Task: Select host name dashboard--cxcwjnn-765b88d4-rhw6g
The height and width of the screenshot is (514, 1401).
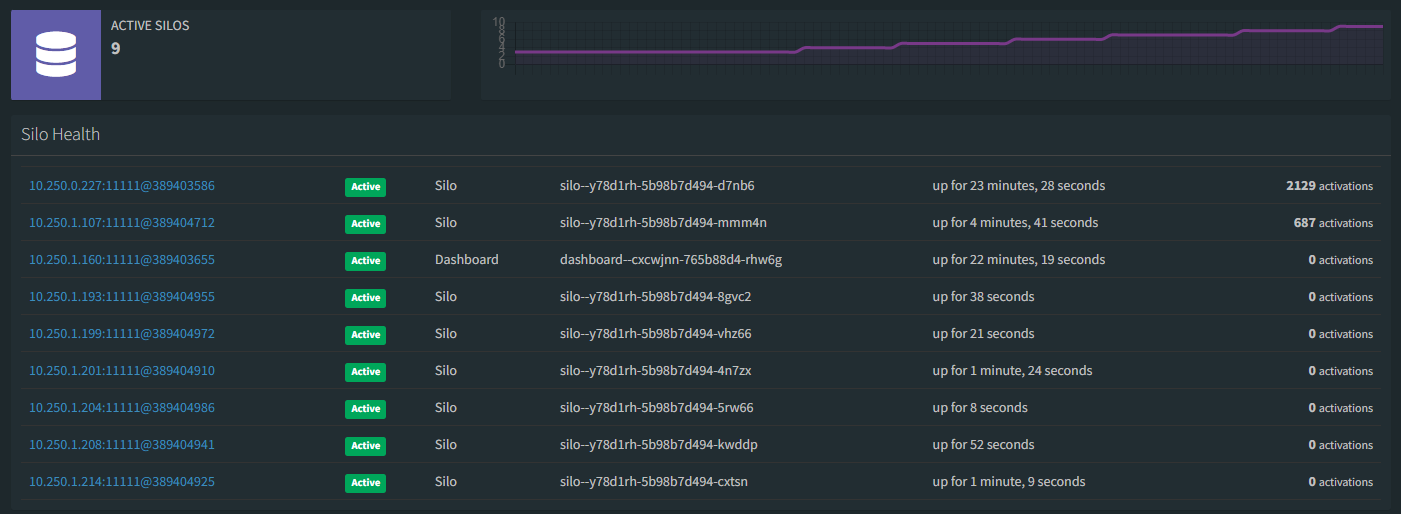Action: pos(671,260)
